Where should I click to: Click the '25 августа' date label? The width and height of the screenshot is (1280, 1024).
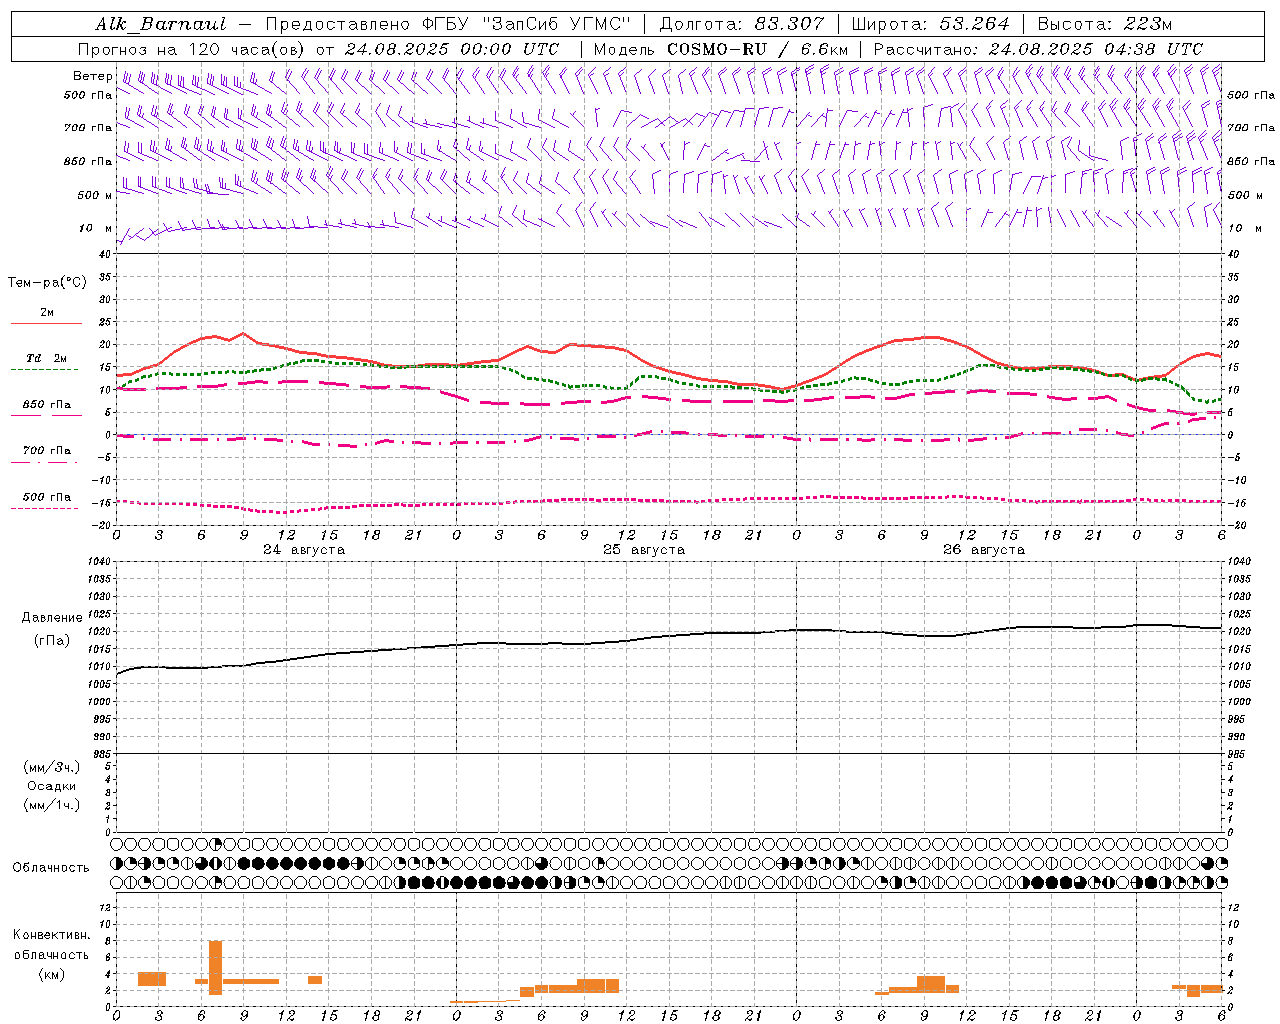pyautogui.click(x=644, y=550)
